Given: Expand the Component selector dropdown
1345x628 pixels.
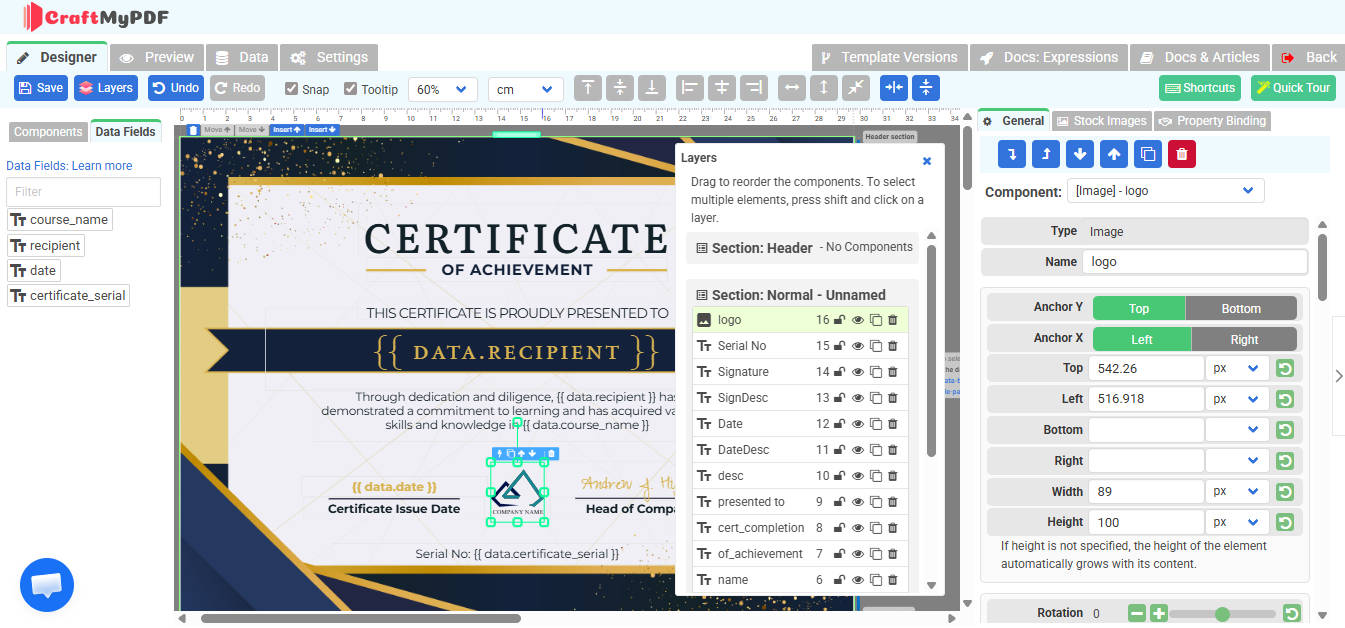Looking at the screenshot, I should pyautogui.click(x=1165, y=191).
